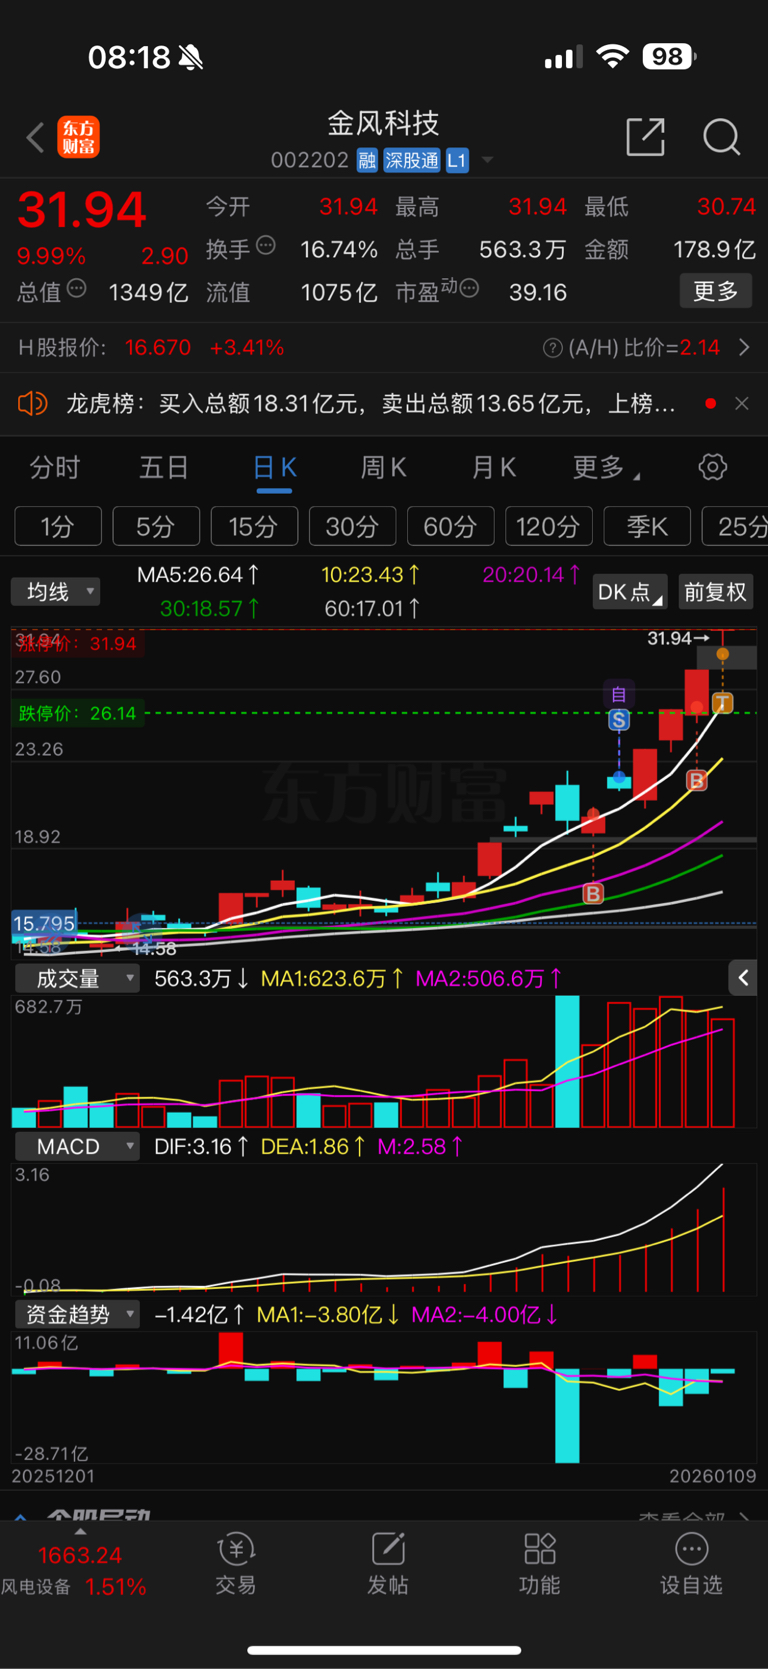Tap the T marker on chart
The width and height of the screenshot is (768, 1669).
point(722,703)
